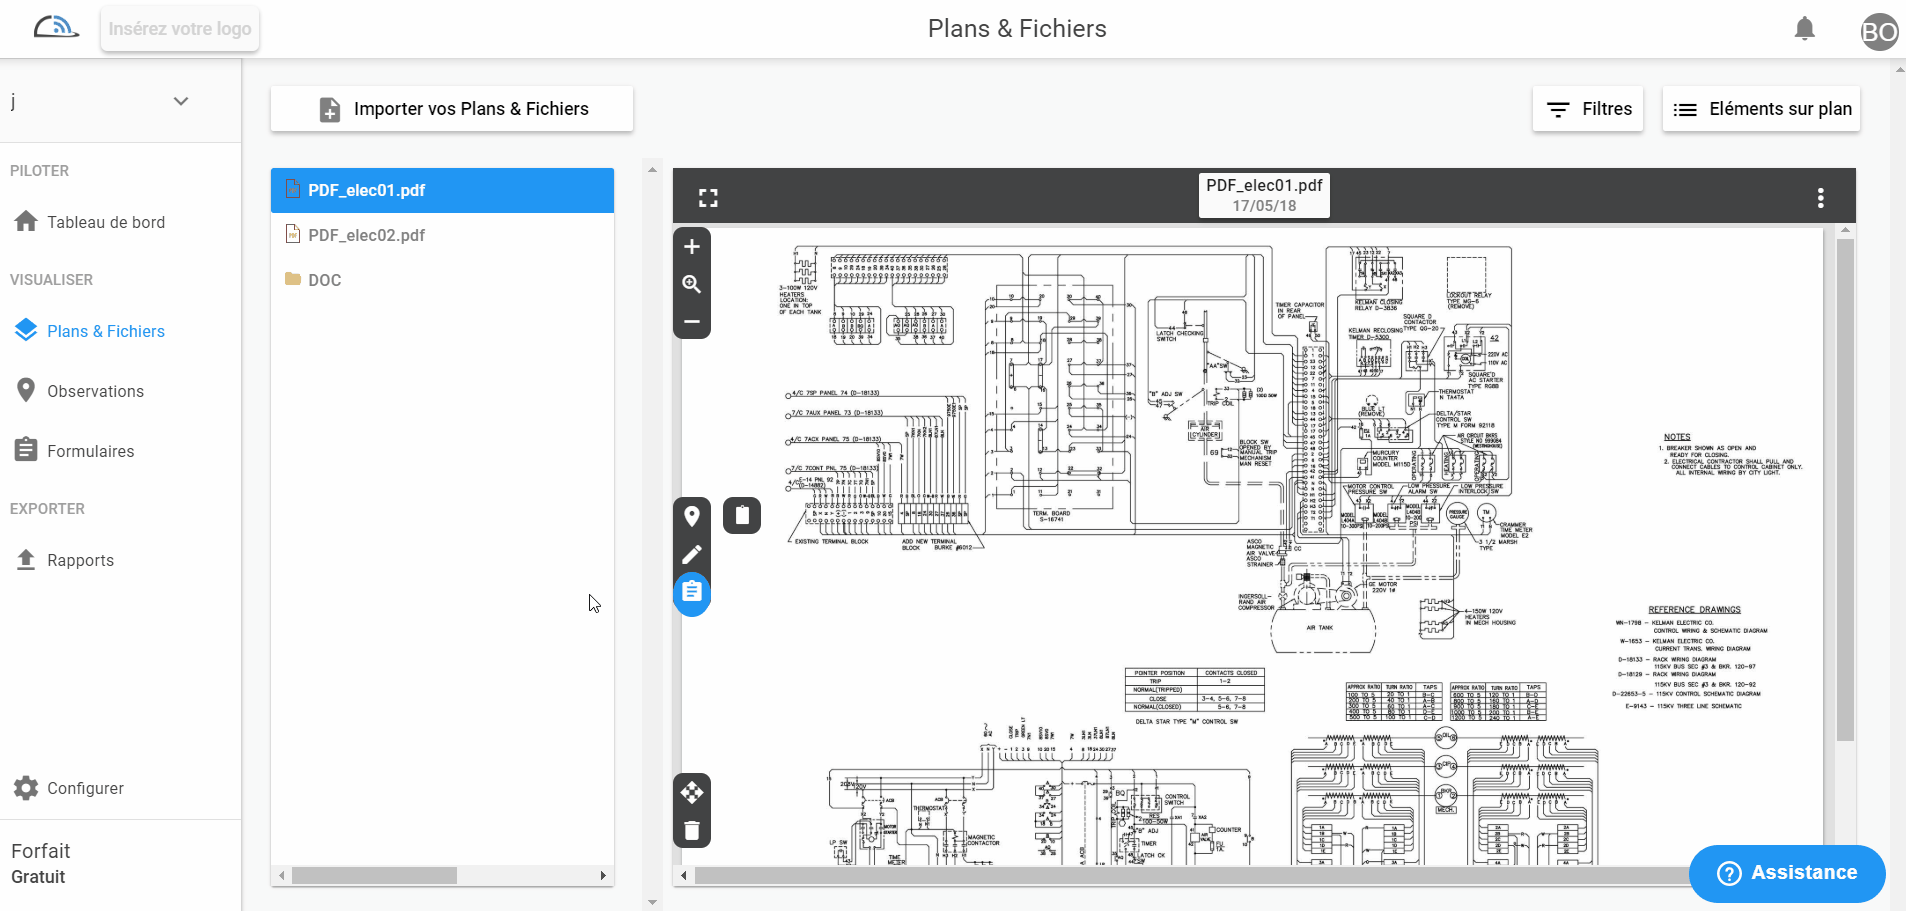Click the magnifier zoom reset icon
This screenshot has height=911, width=1906.
tap(691, 284)
